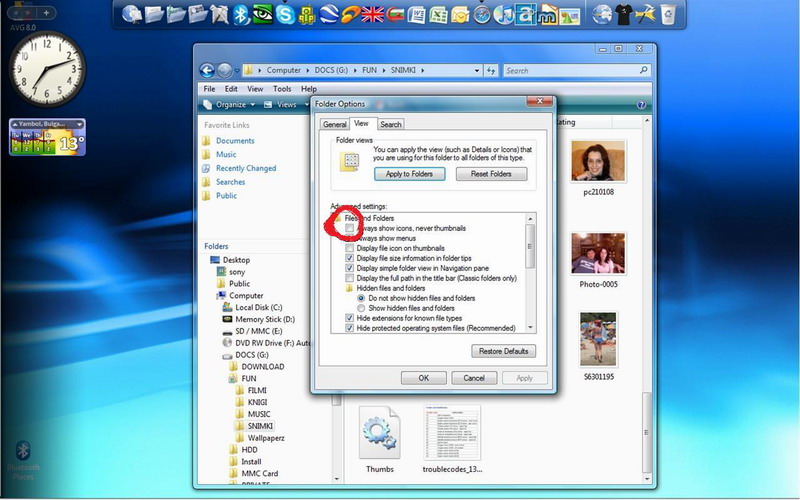Open Explorer help question mark icon
Viewport: 800px width, 500px height.
(x=641, y=105)
